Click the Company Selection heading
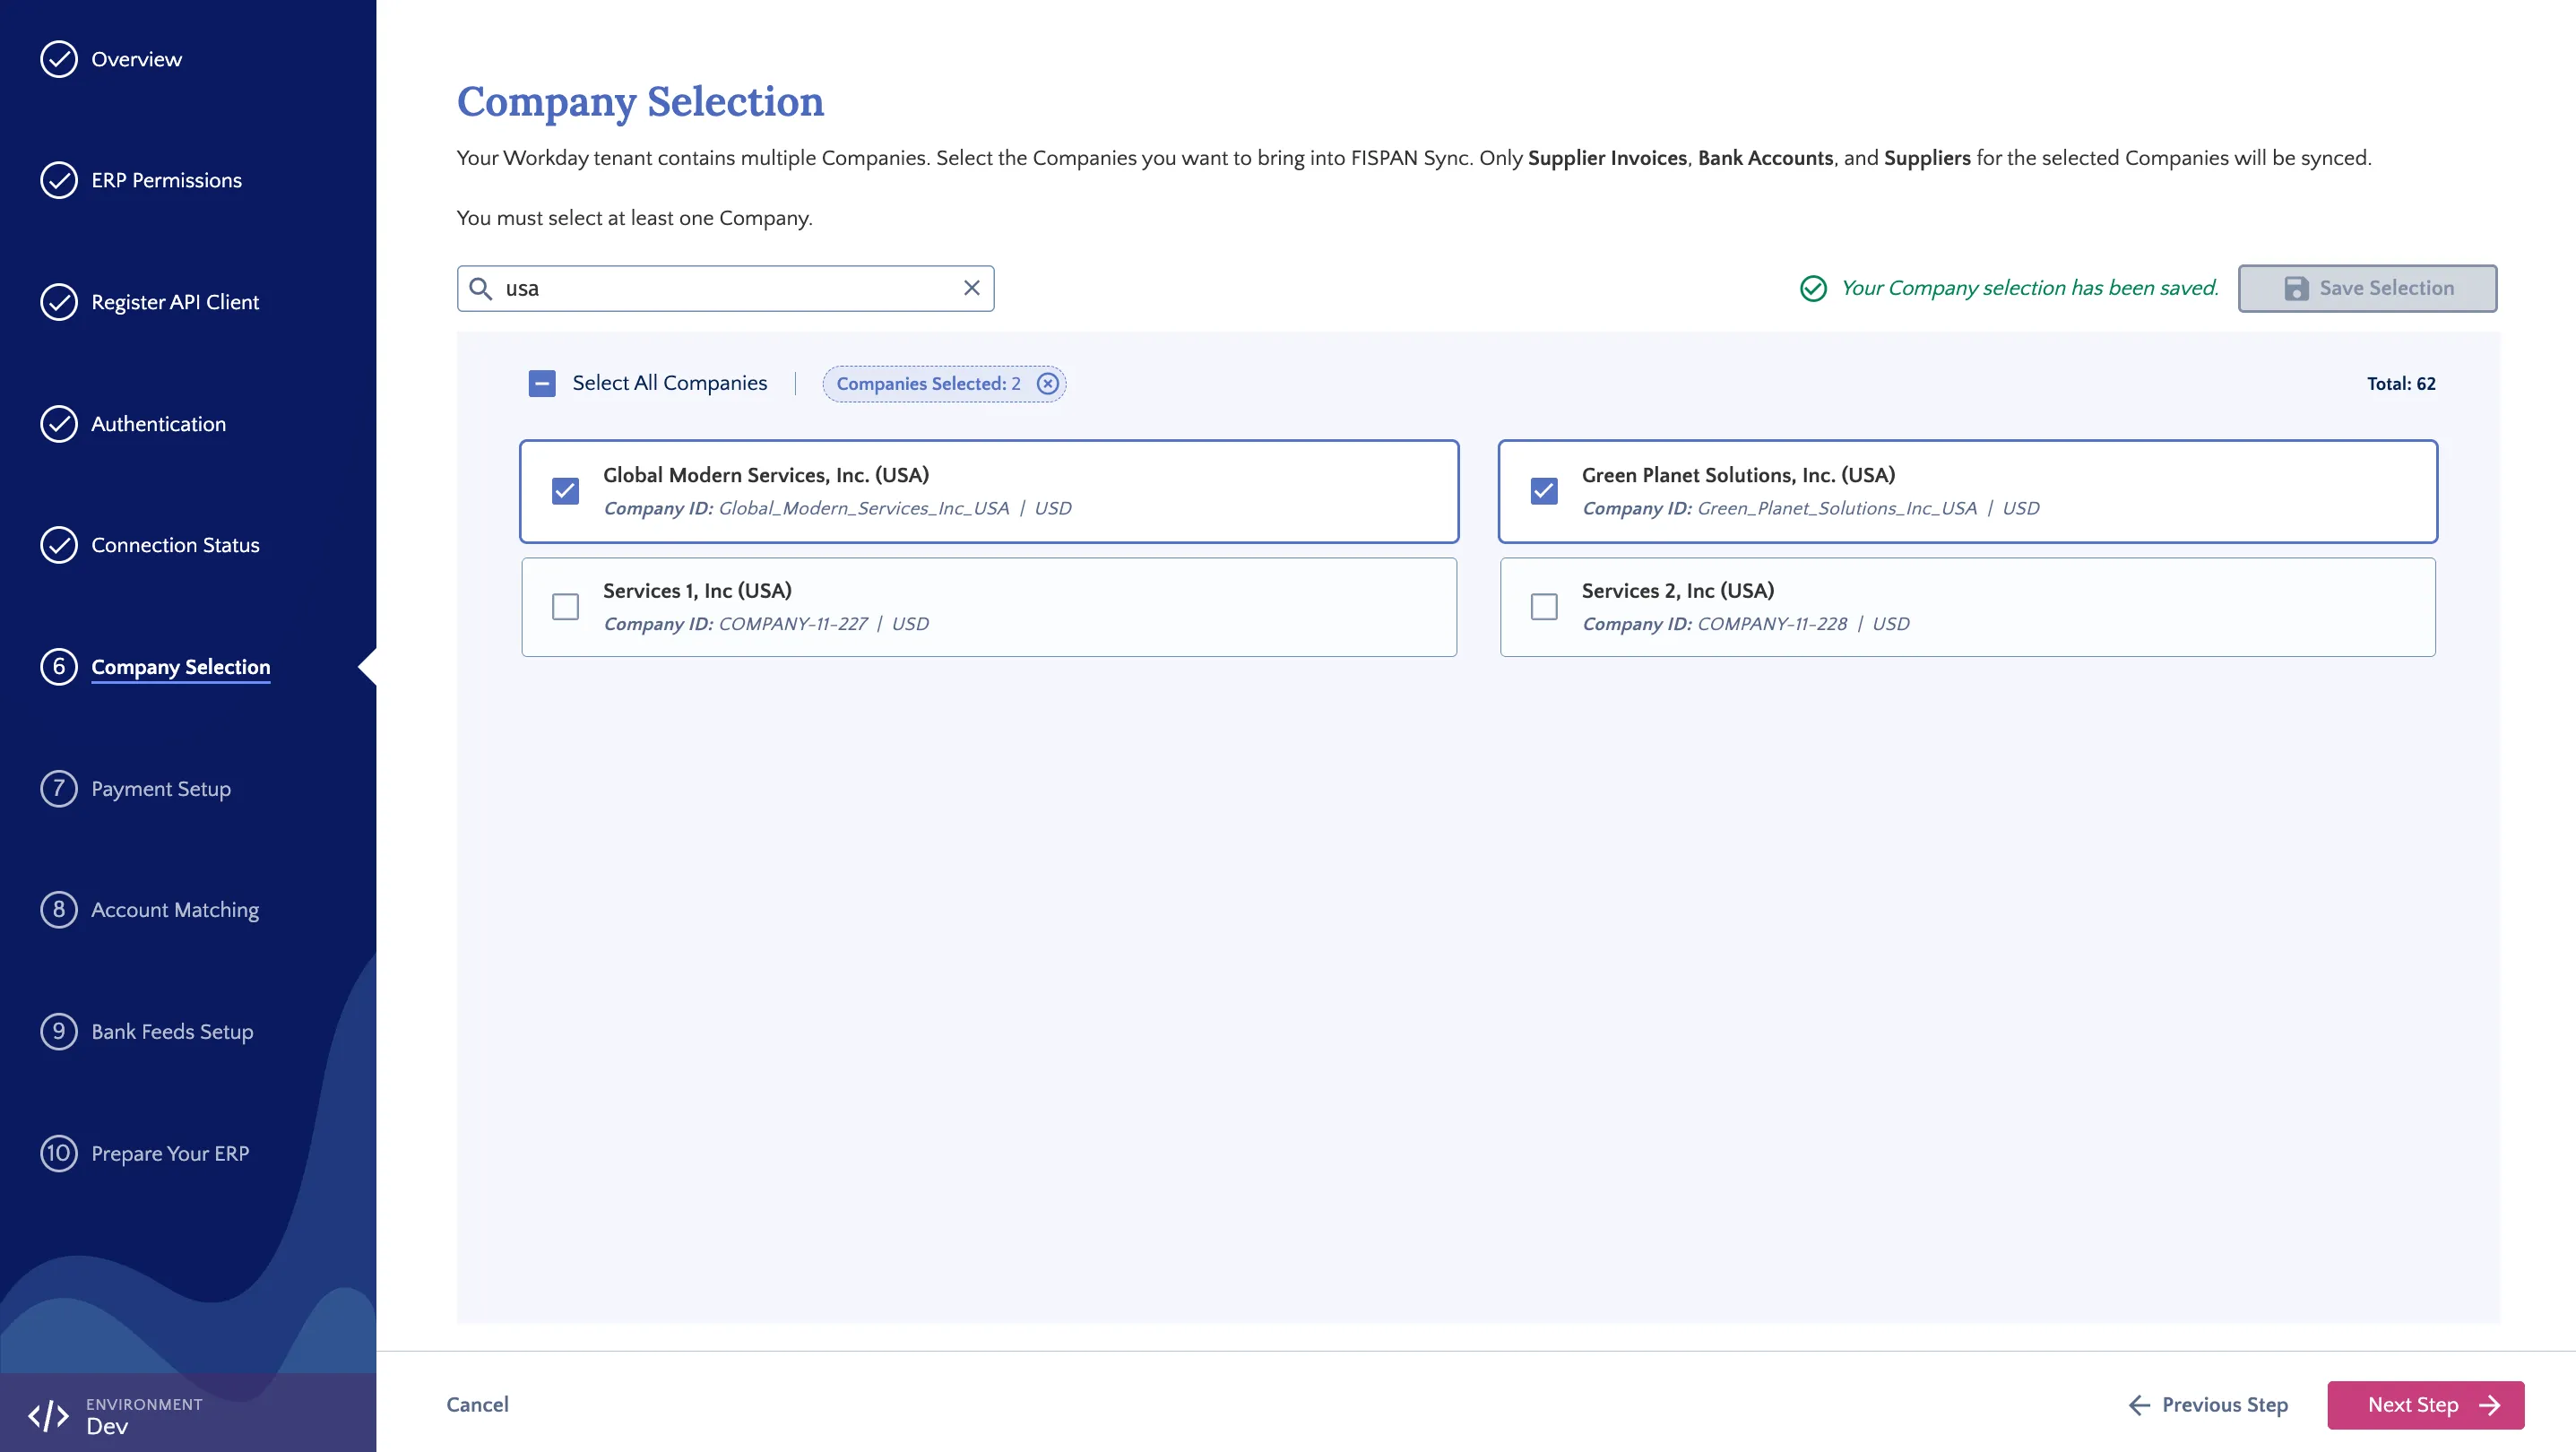The image size is (2576, 1452). click(640, 102)
